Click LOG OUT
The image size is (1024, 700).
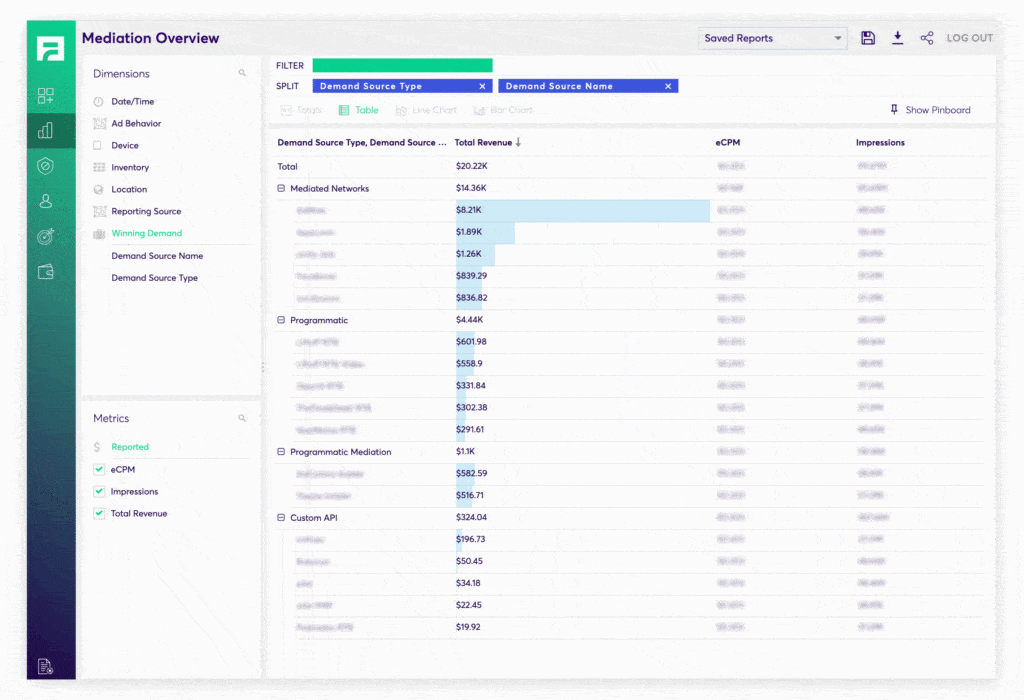968,37
